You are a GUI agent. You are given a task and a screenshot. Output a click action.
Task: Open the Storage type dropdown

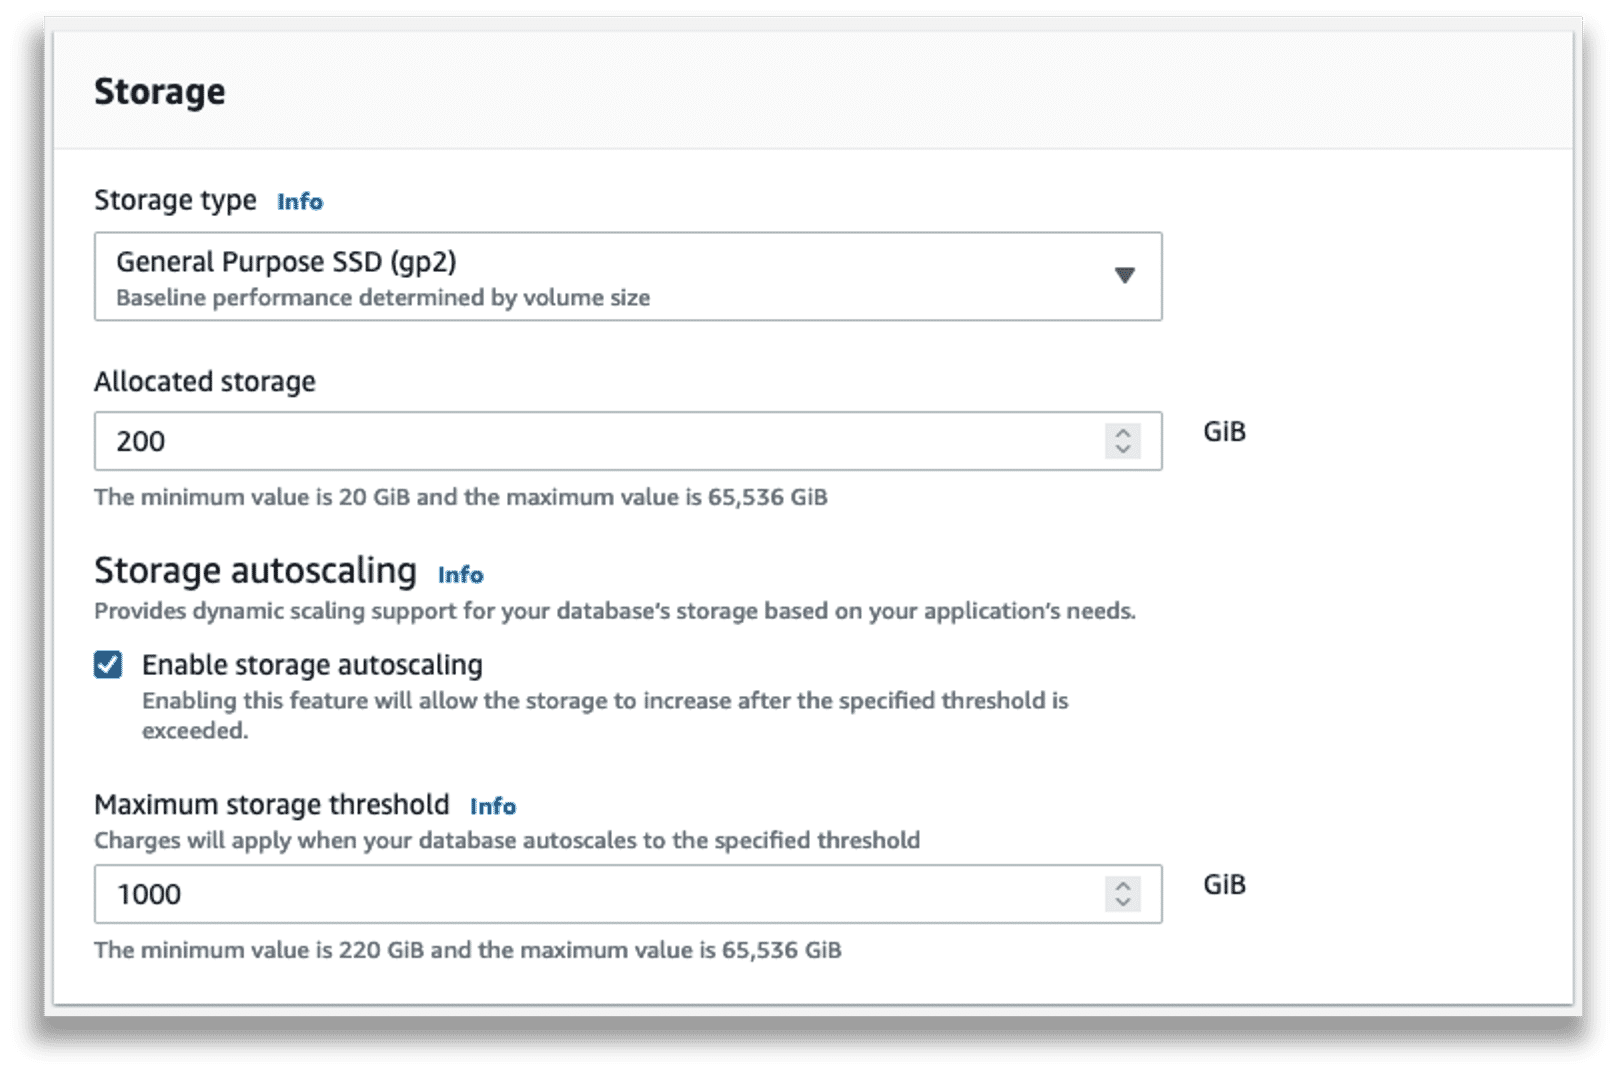[628, 277]
